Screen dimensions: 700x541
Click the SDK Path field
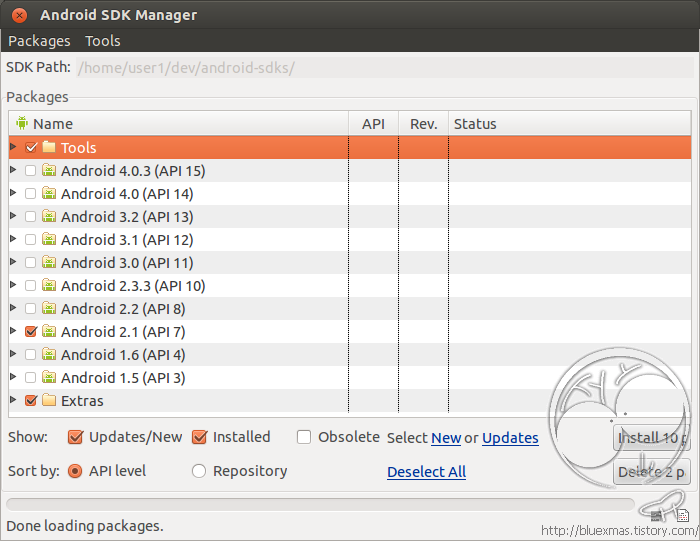tap(385, 68)
